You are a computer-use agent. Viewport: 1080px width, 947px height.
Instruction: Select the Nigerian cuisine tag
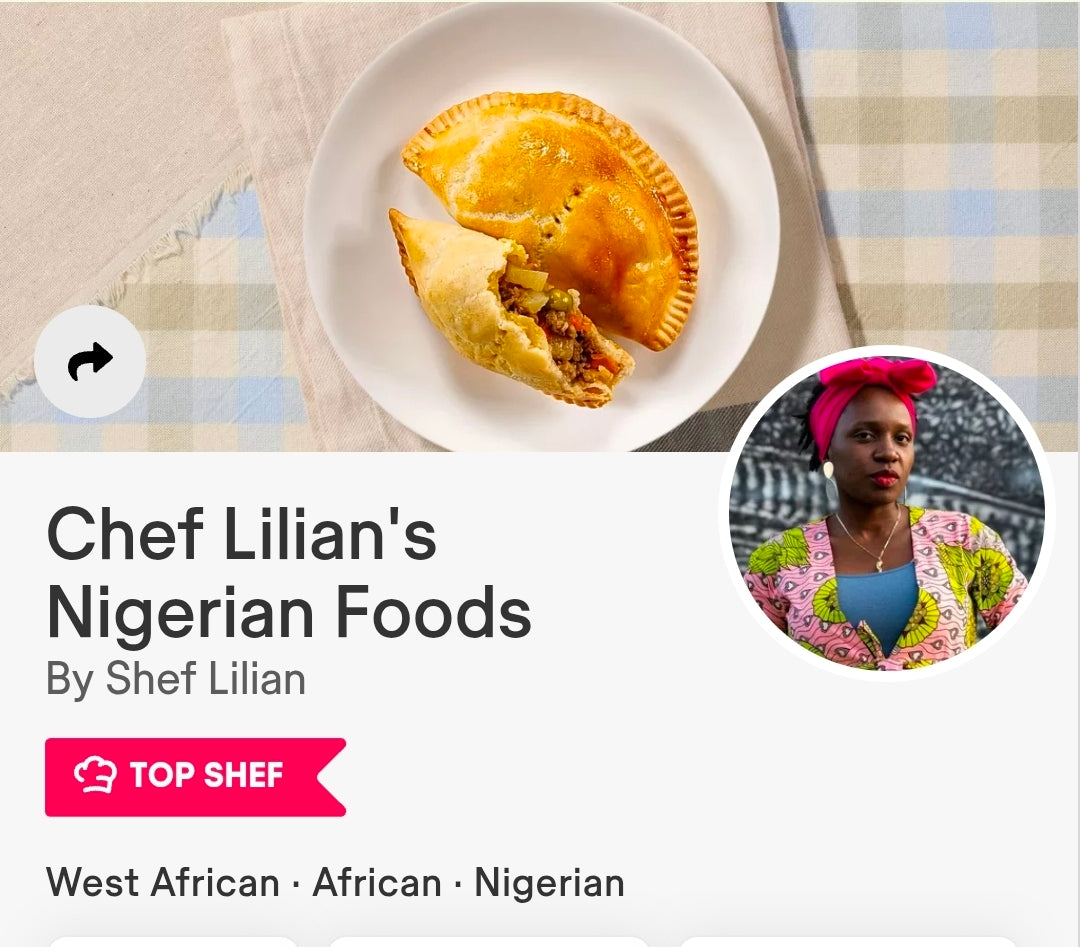point(550,884)
